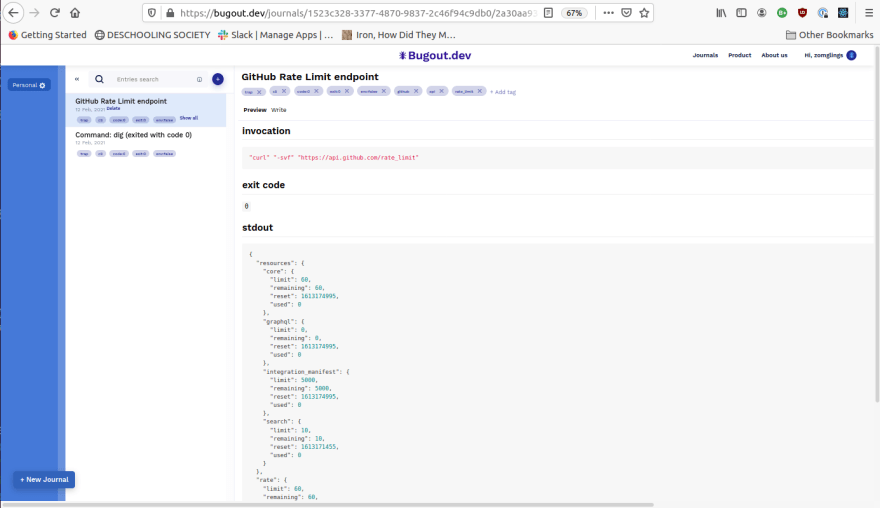The image size is (880, 508).
Task: Show all tags of the first entry
Action: [x=189, y=118]
